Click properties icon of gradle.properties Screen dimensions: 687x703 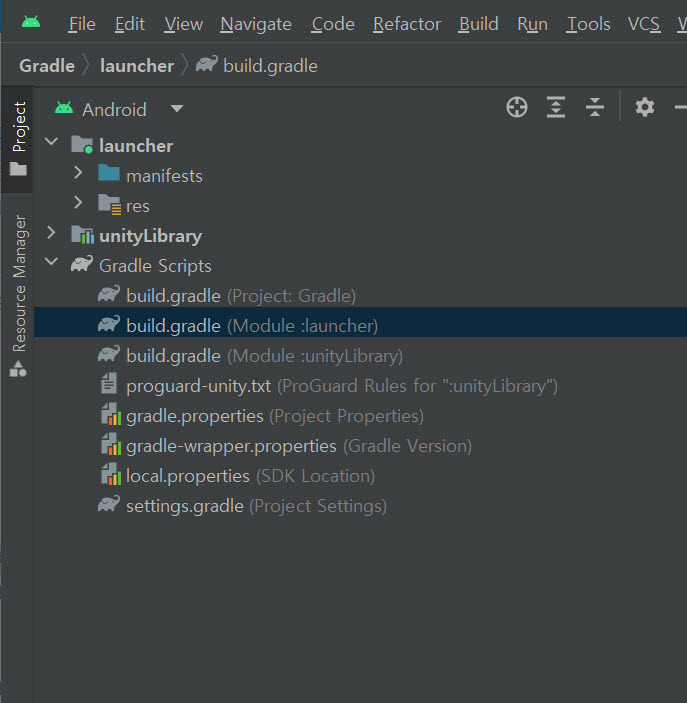[x=111, y=414]
